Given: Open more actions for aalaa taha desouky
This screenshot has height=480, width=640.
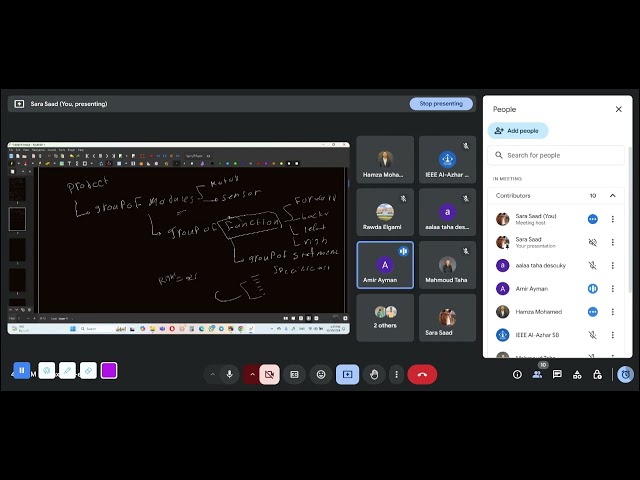Looking at the screenshot, I should click(x=613, y=266).
